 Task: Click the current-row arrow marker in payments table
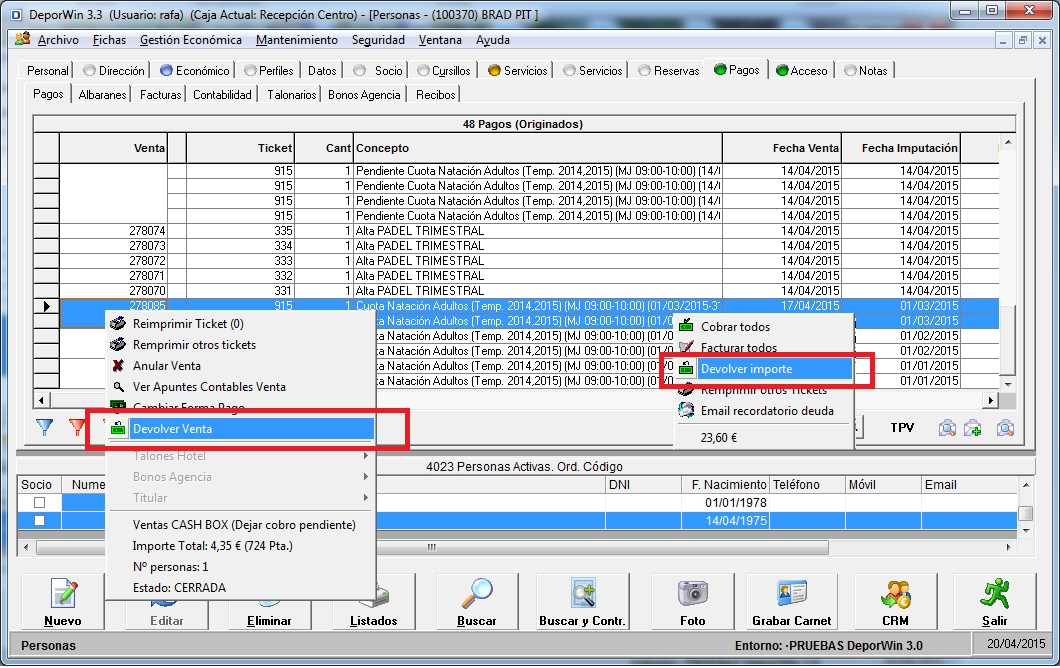tap(47, 306)
